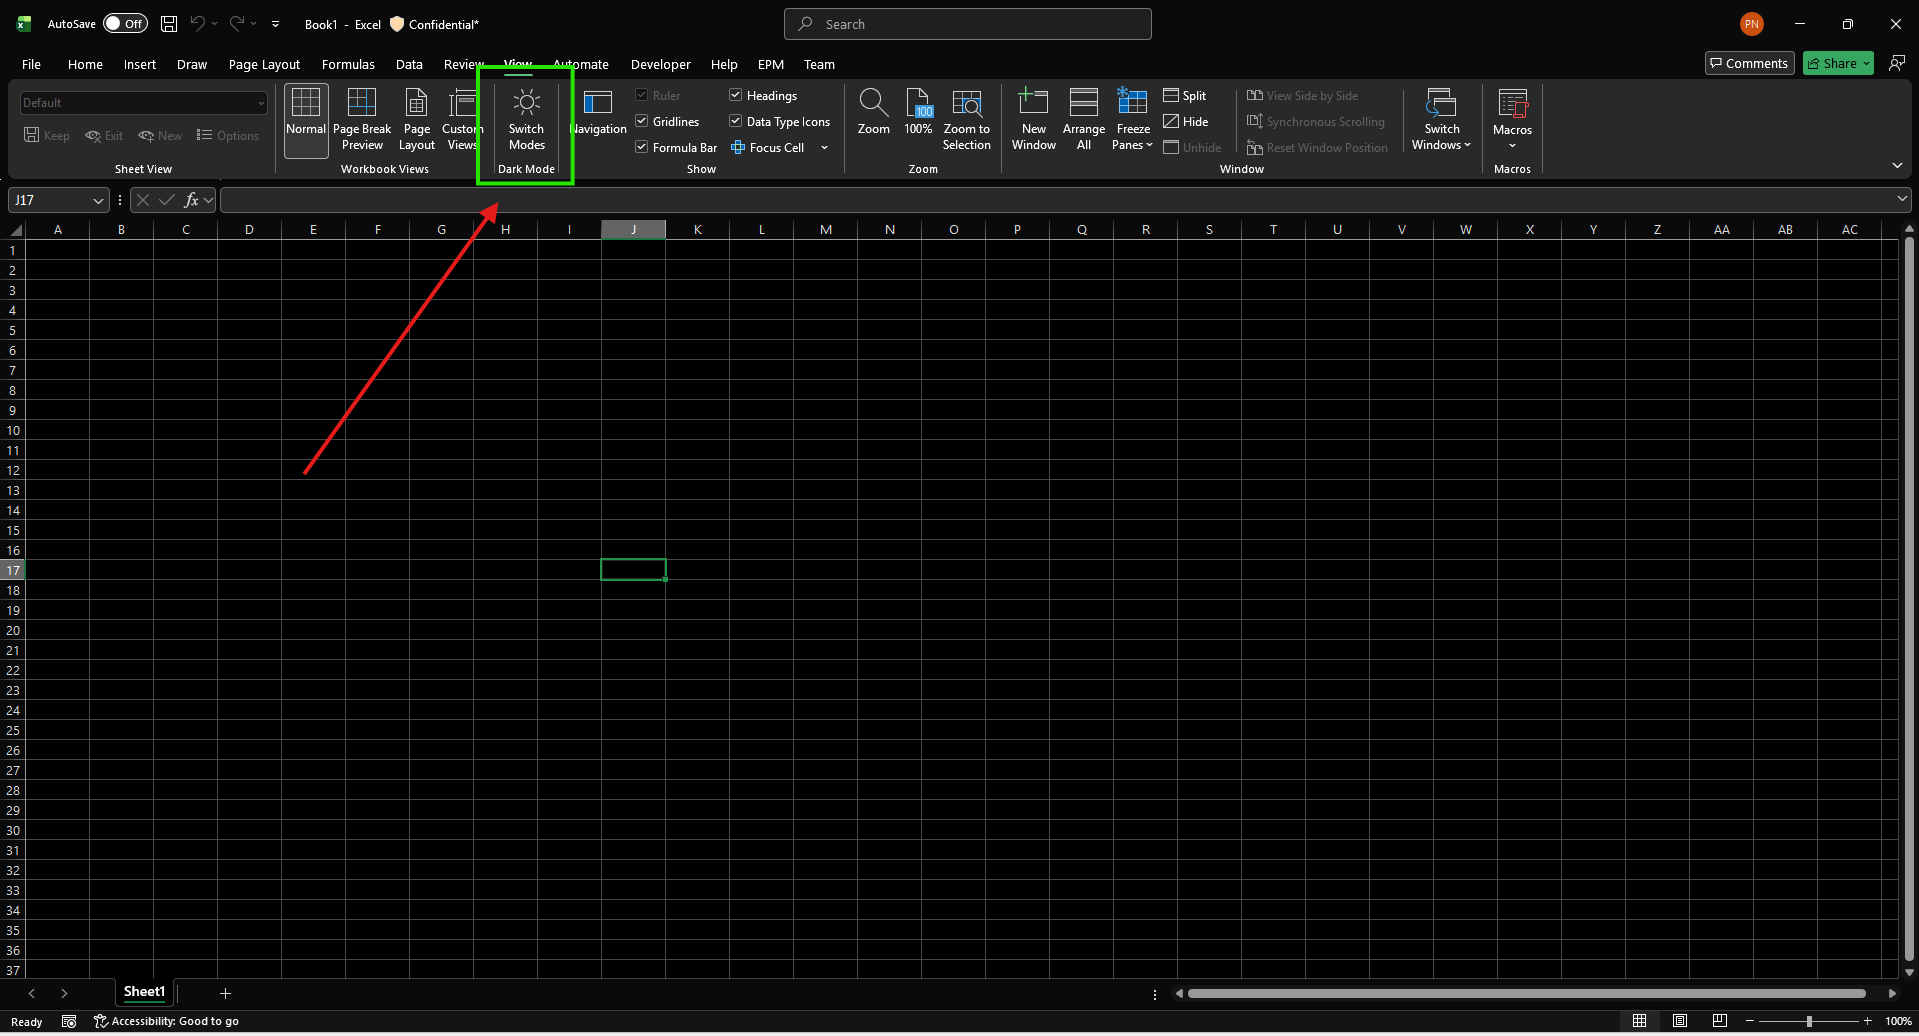
Task: Open the Sheet View Default dropdown
Action: tap(144, 103)
